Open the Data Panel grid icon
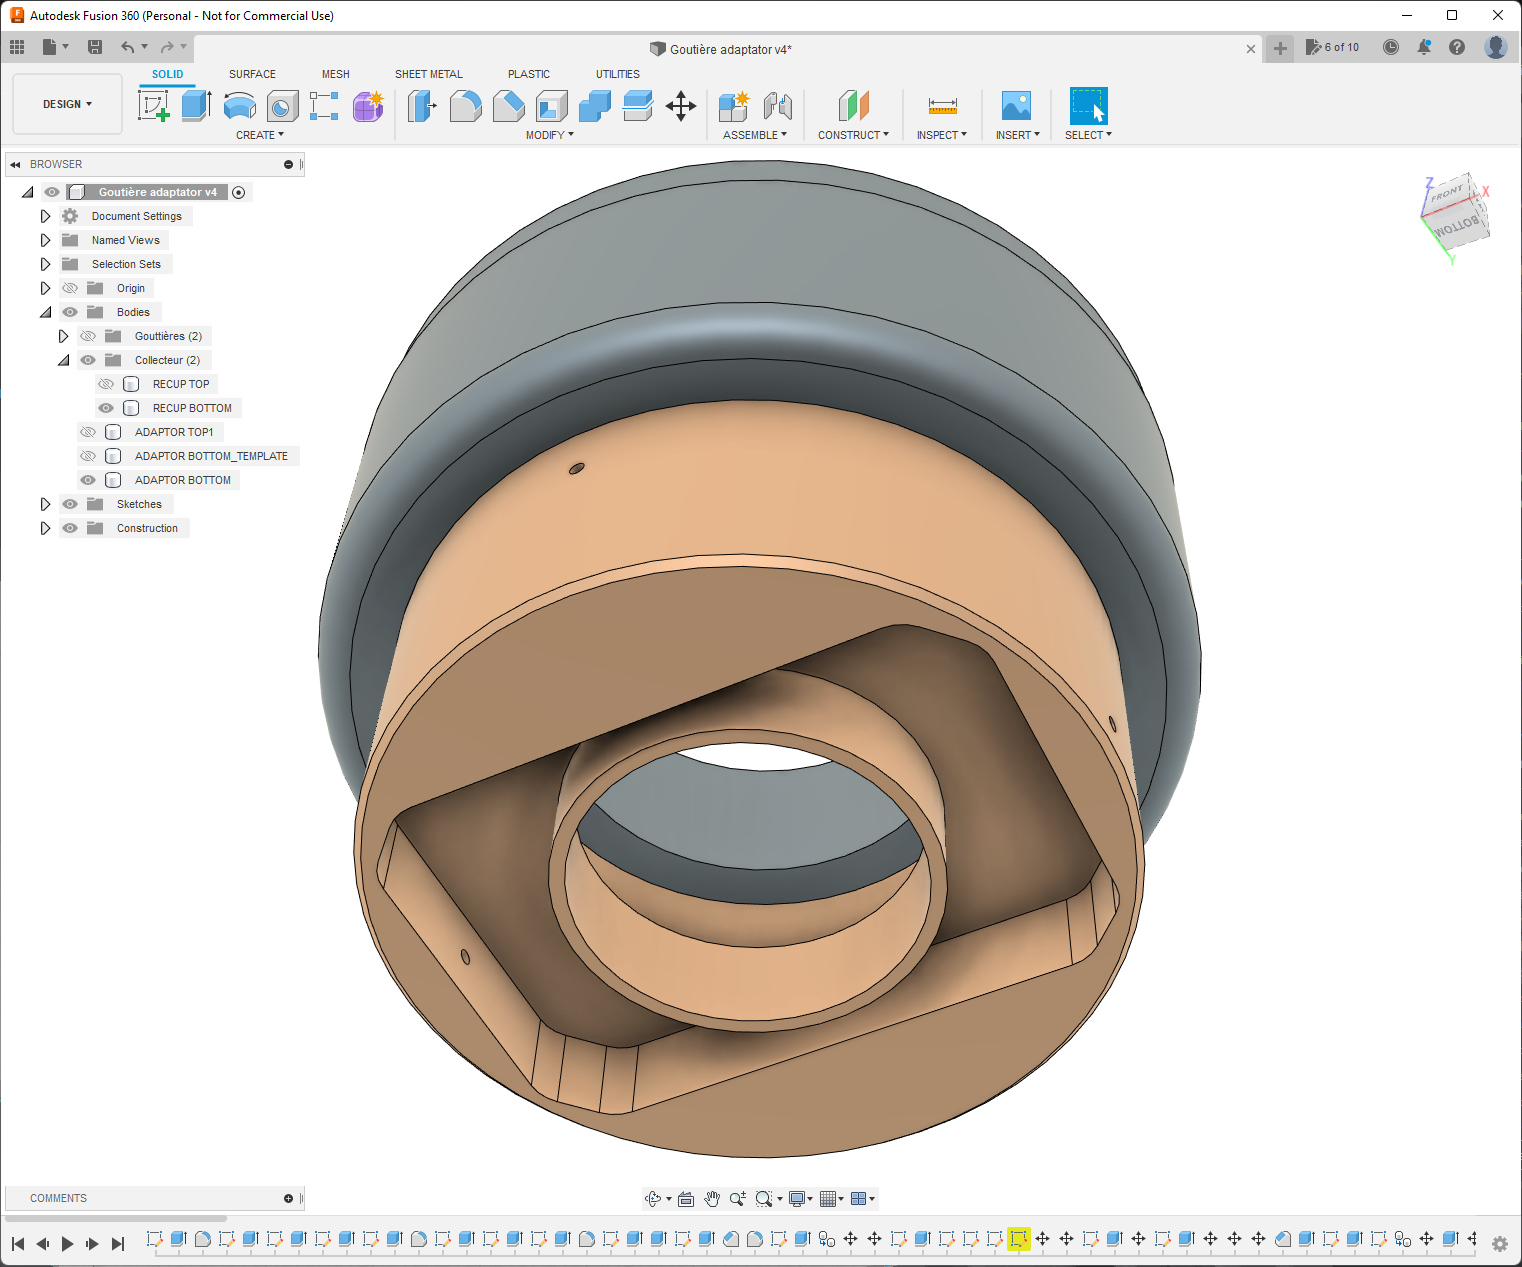The width and height of the screenshot is (1522, 1267). (x=17, y=47)
